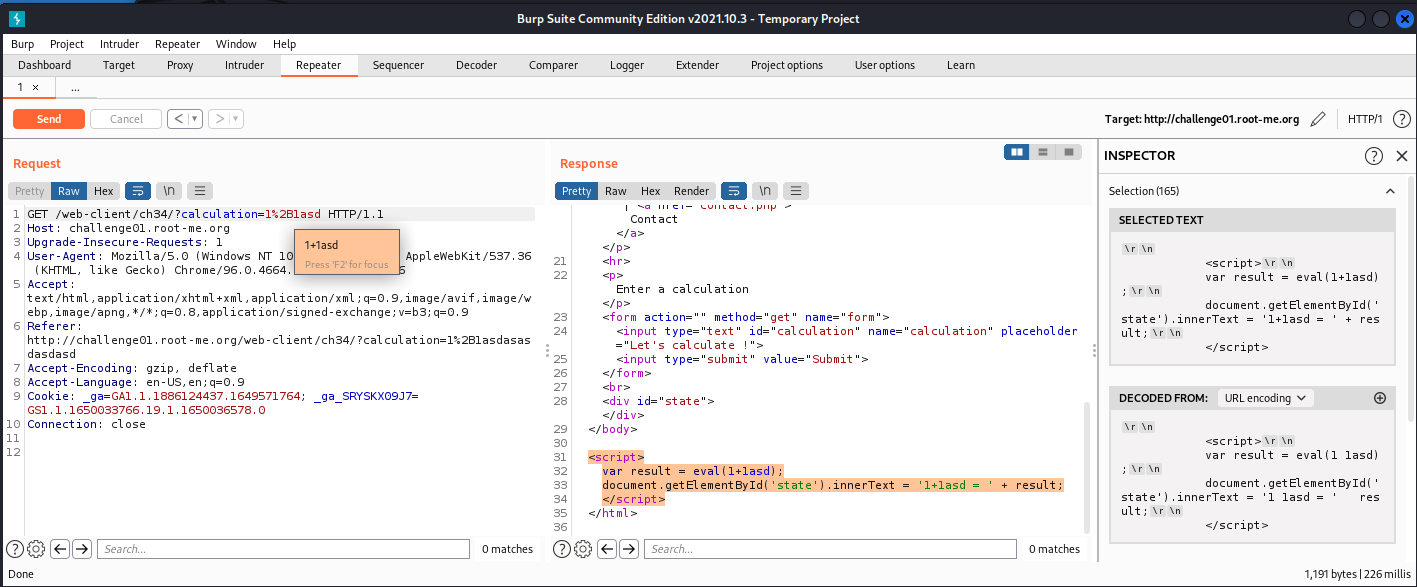This screenshot has height=587, width=1417.
Task: Go forward to next request in history
Action: [x=219, y=119]
